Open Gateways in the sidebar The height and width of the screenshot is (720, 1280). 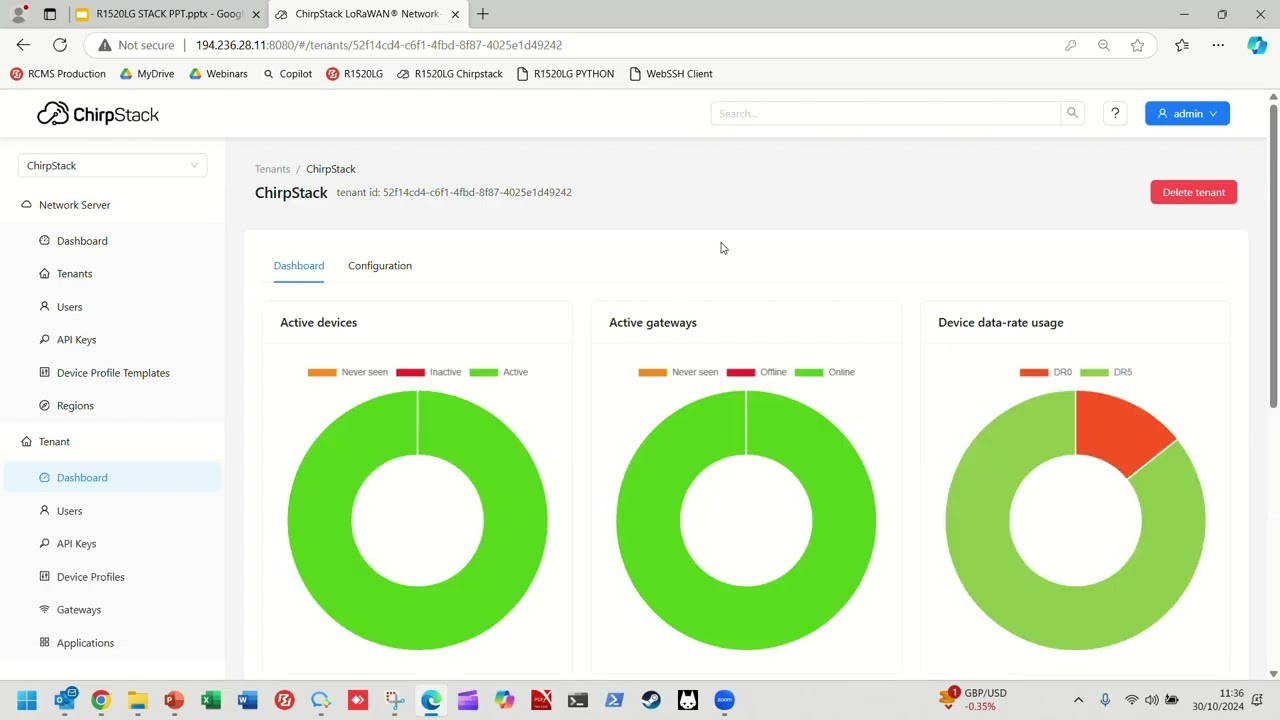tap(78, 610)
